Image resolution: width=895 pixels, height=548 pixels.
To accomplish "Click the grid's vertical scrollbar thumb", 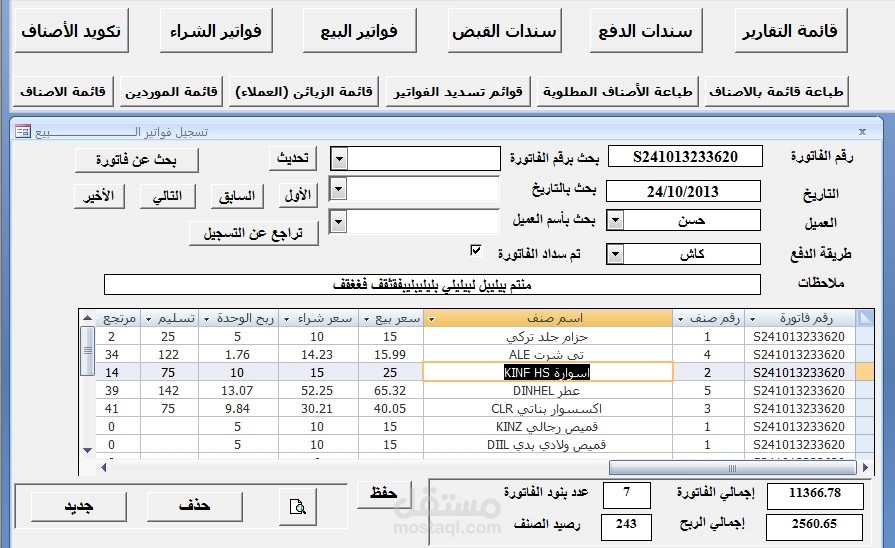I will 87,350.
